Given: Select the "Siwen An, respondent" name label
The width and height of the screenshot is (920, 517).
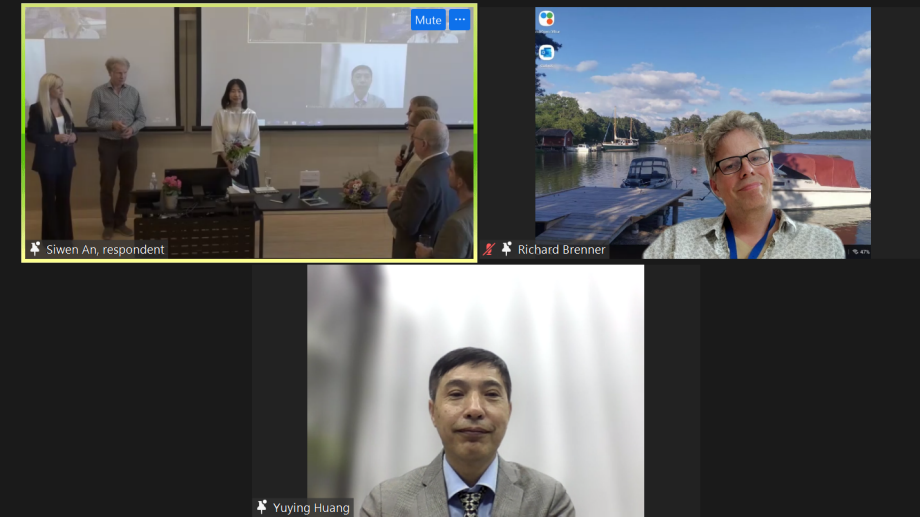Looking at the screenshot, I should [x=105, y=249].
